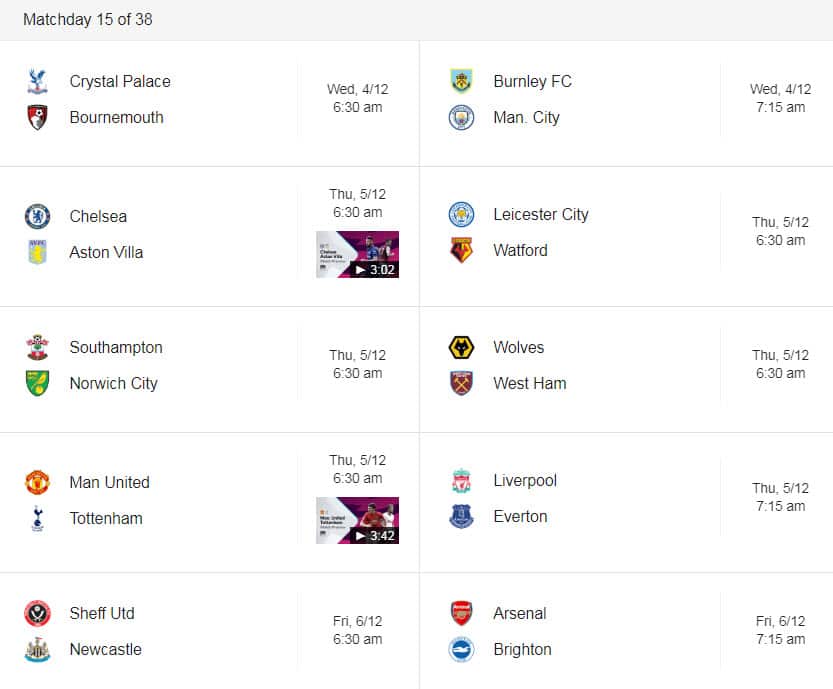Screen dimensions: 833x689
Task: Open the Burnley FC team page
Action: 532,81
